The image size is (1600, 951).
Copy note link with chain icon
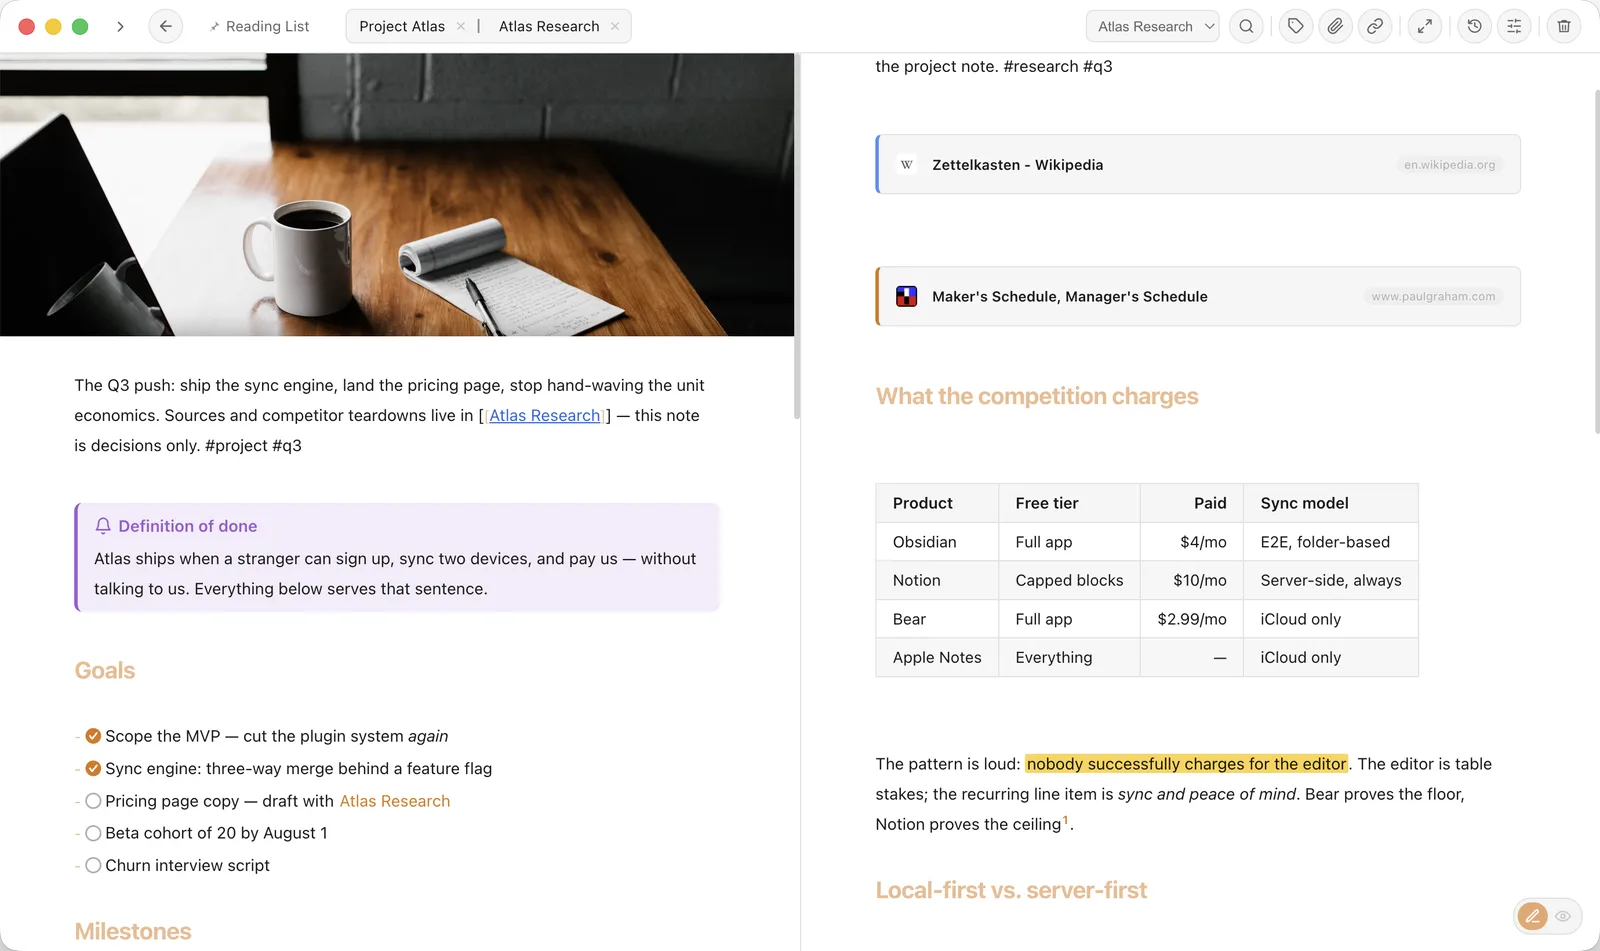(1375, 27)
